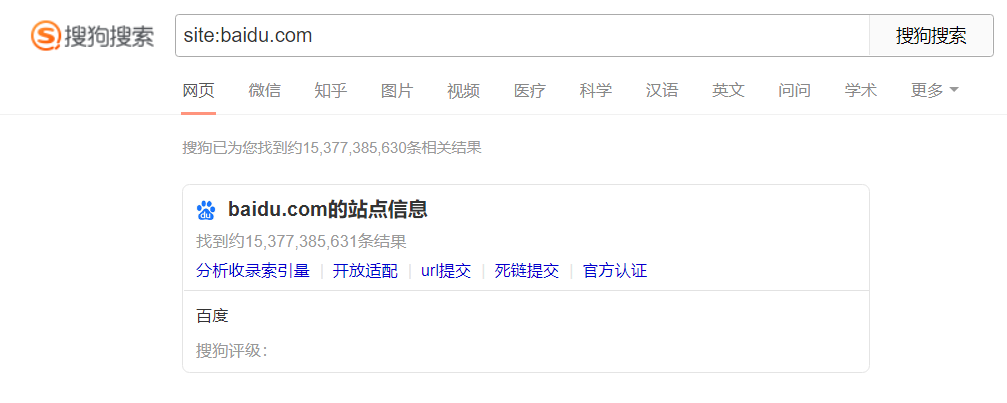This screenshot has height=403, width=1007.
Task: Click the 搜狗搜索 search button
Action: [931, 35]
